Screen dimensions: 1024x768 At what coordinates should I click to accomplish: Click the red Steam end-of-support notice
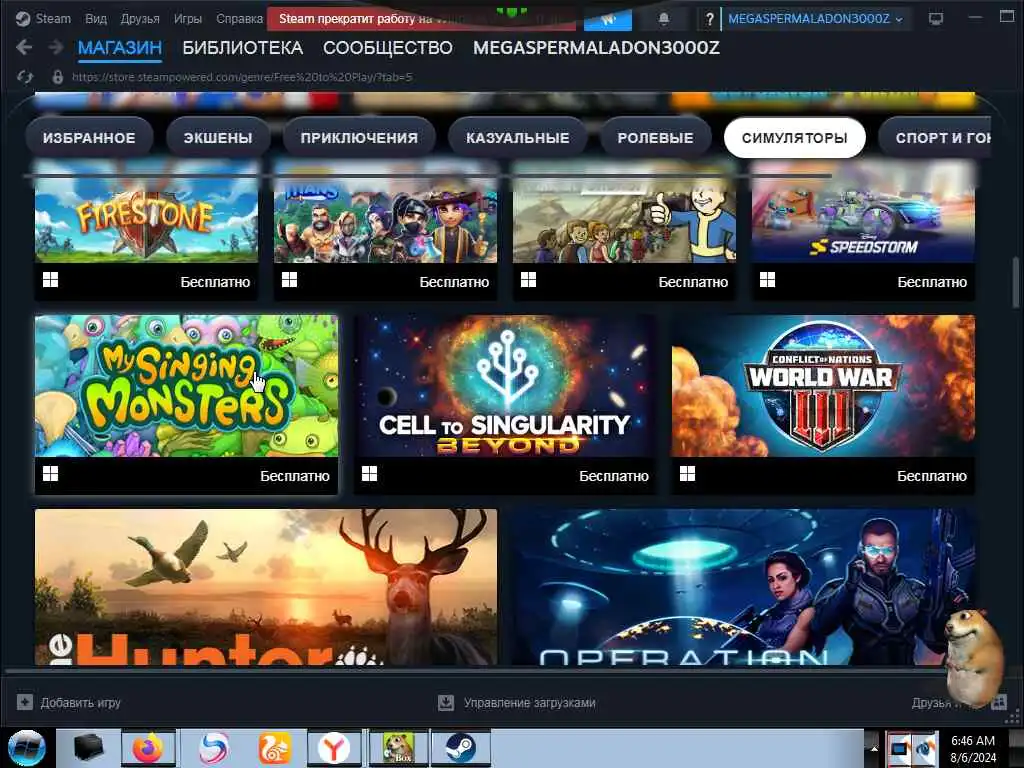(422, 19)
